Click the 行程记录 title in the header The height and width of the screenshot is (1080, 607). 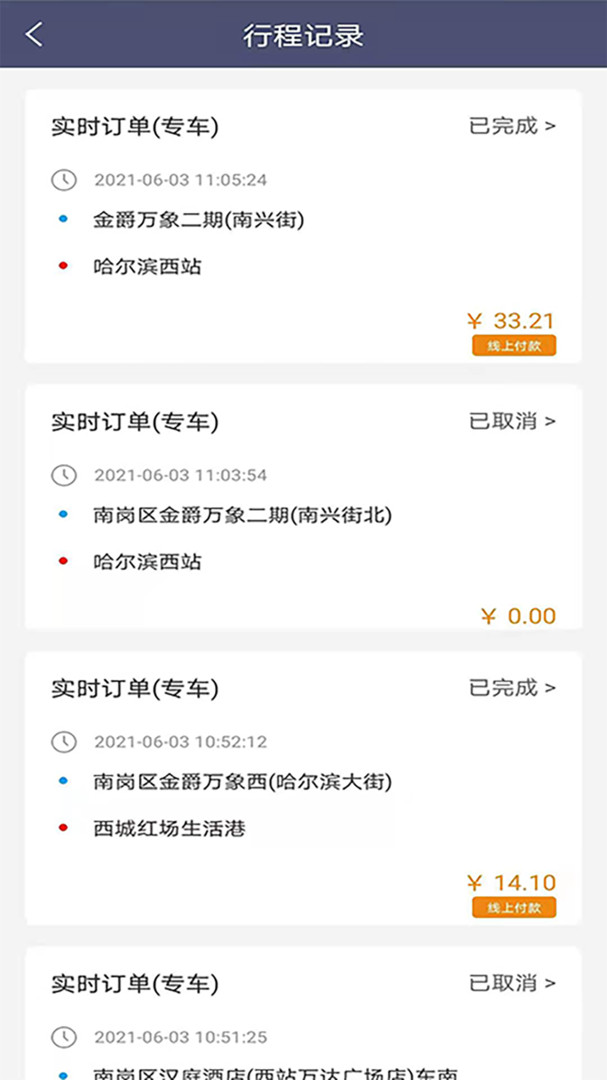(x=303, y=33)
